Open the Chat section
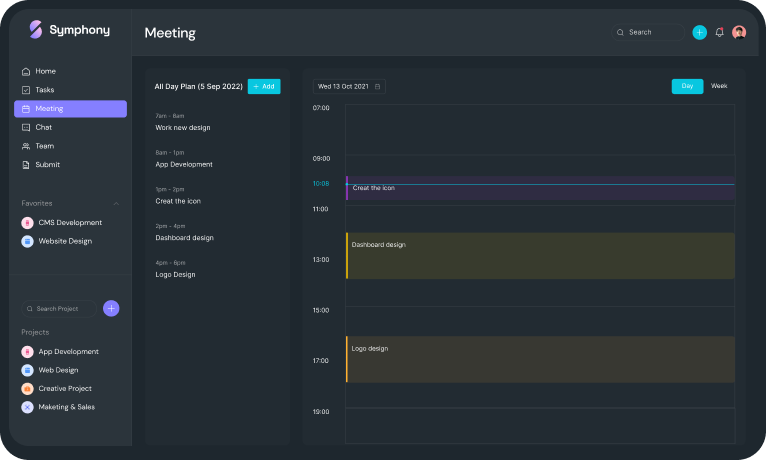The image size is (766, 460). coord(44,127)
